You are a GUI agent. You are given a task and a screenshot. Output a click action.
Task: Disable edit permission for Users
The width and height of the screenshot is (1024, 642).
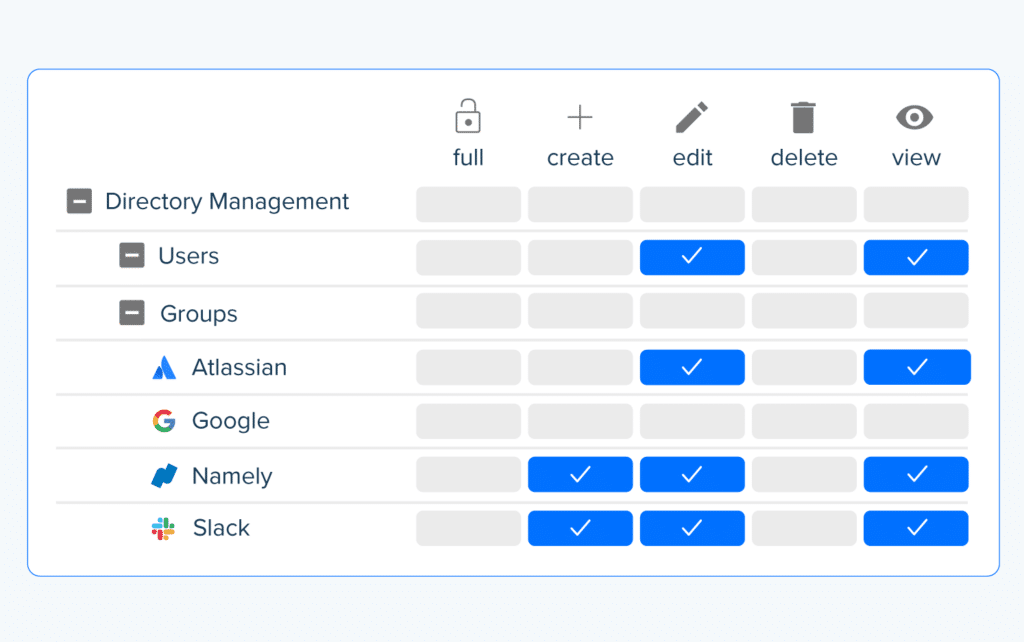pyautogui.click(x=692, y=257)
